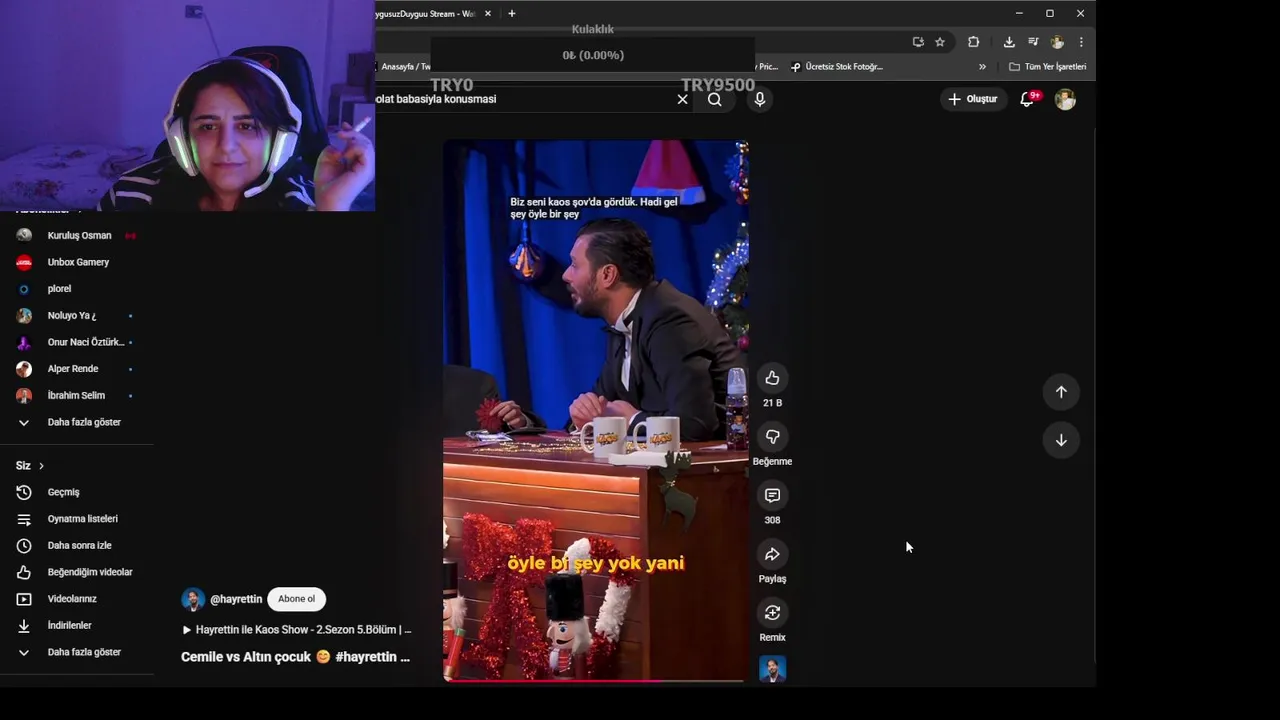Open a new browser tab
Viewport: 1280px width, 720px height.
click(512, 14)
